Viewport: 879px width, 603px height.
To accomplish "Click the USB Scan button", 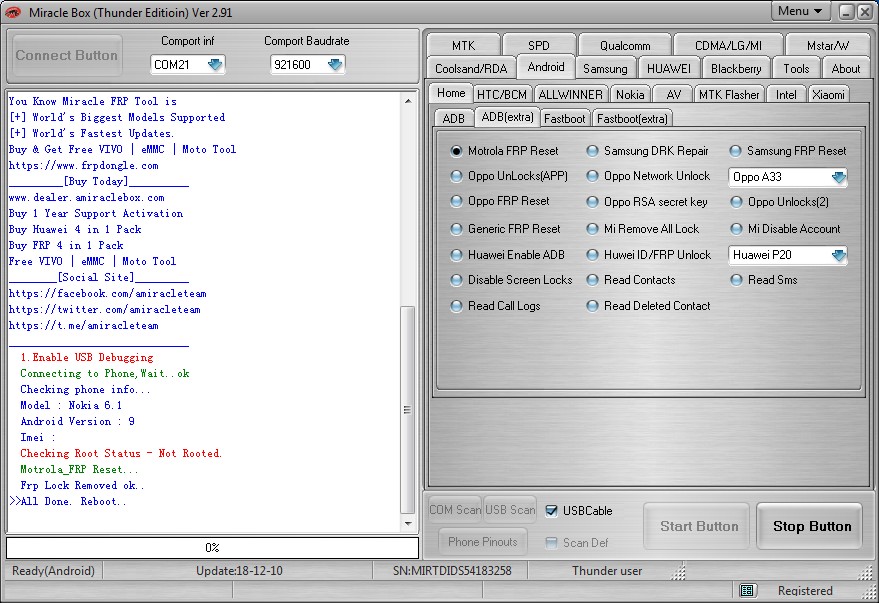I will point(510,510).
